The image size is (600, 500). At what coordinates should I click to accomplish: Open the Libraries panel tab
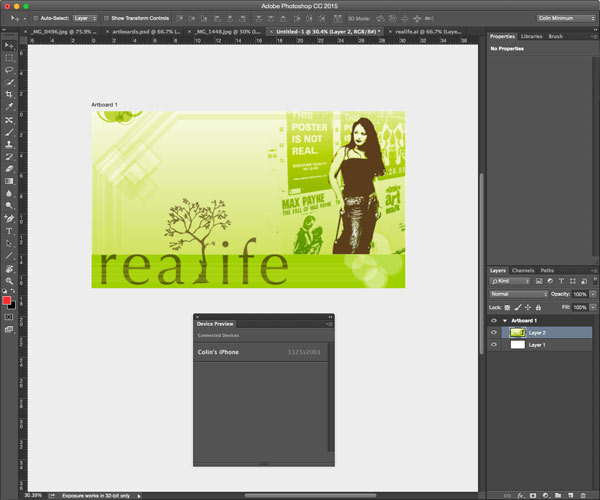tap(532, 36)
